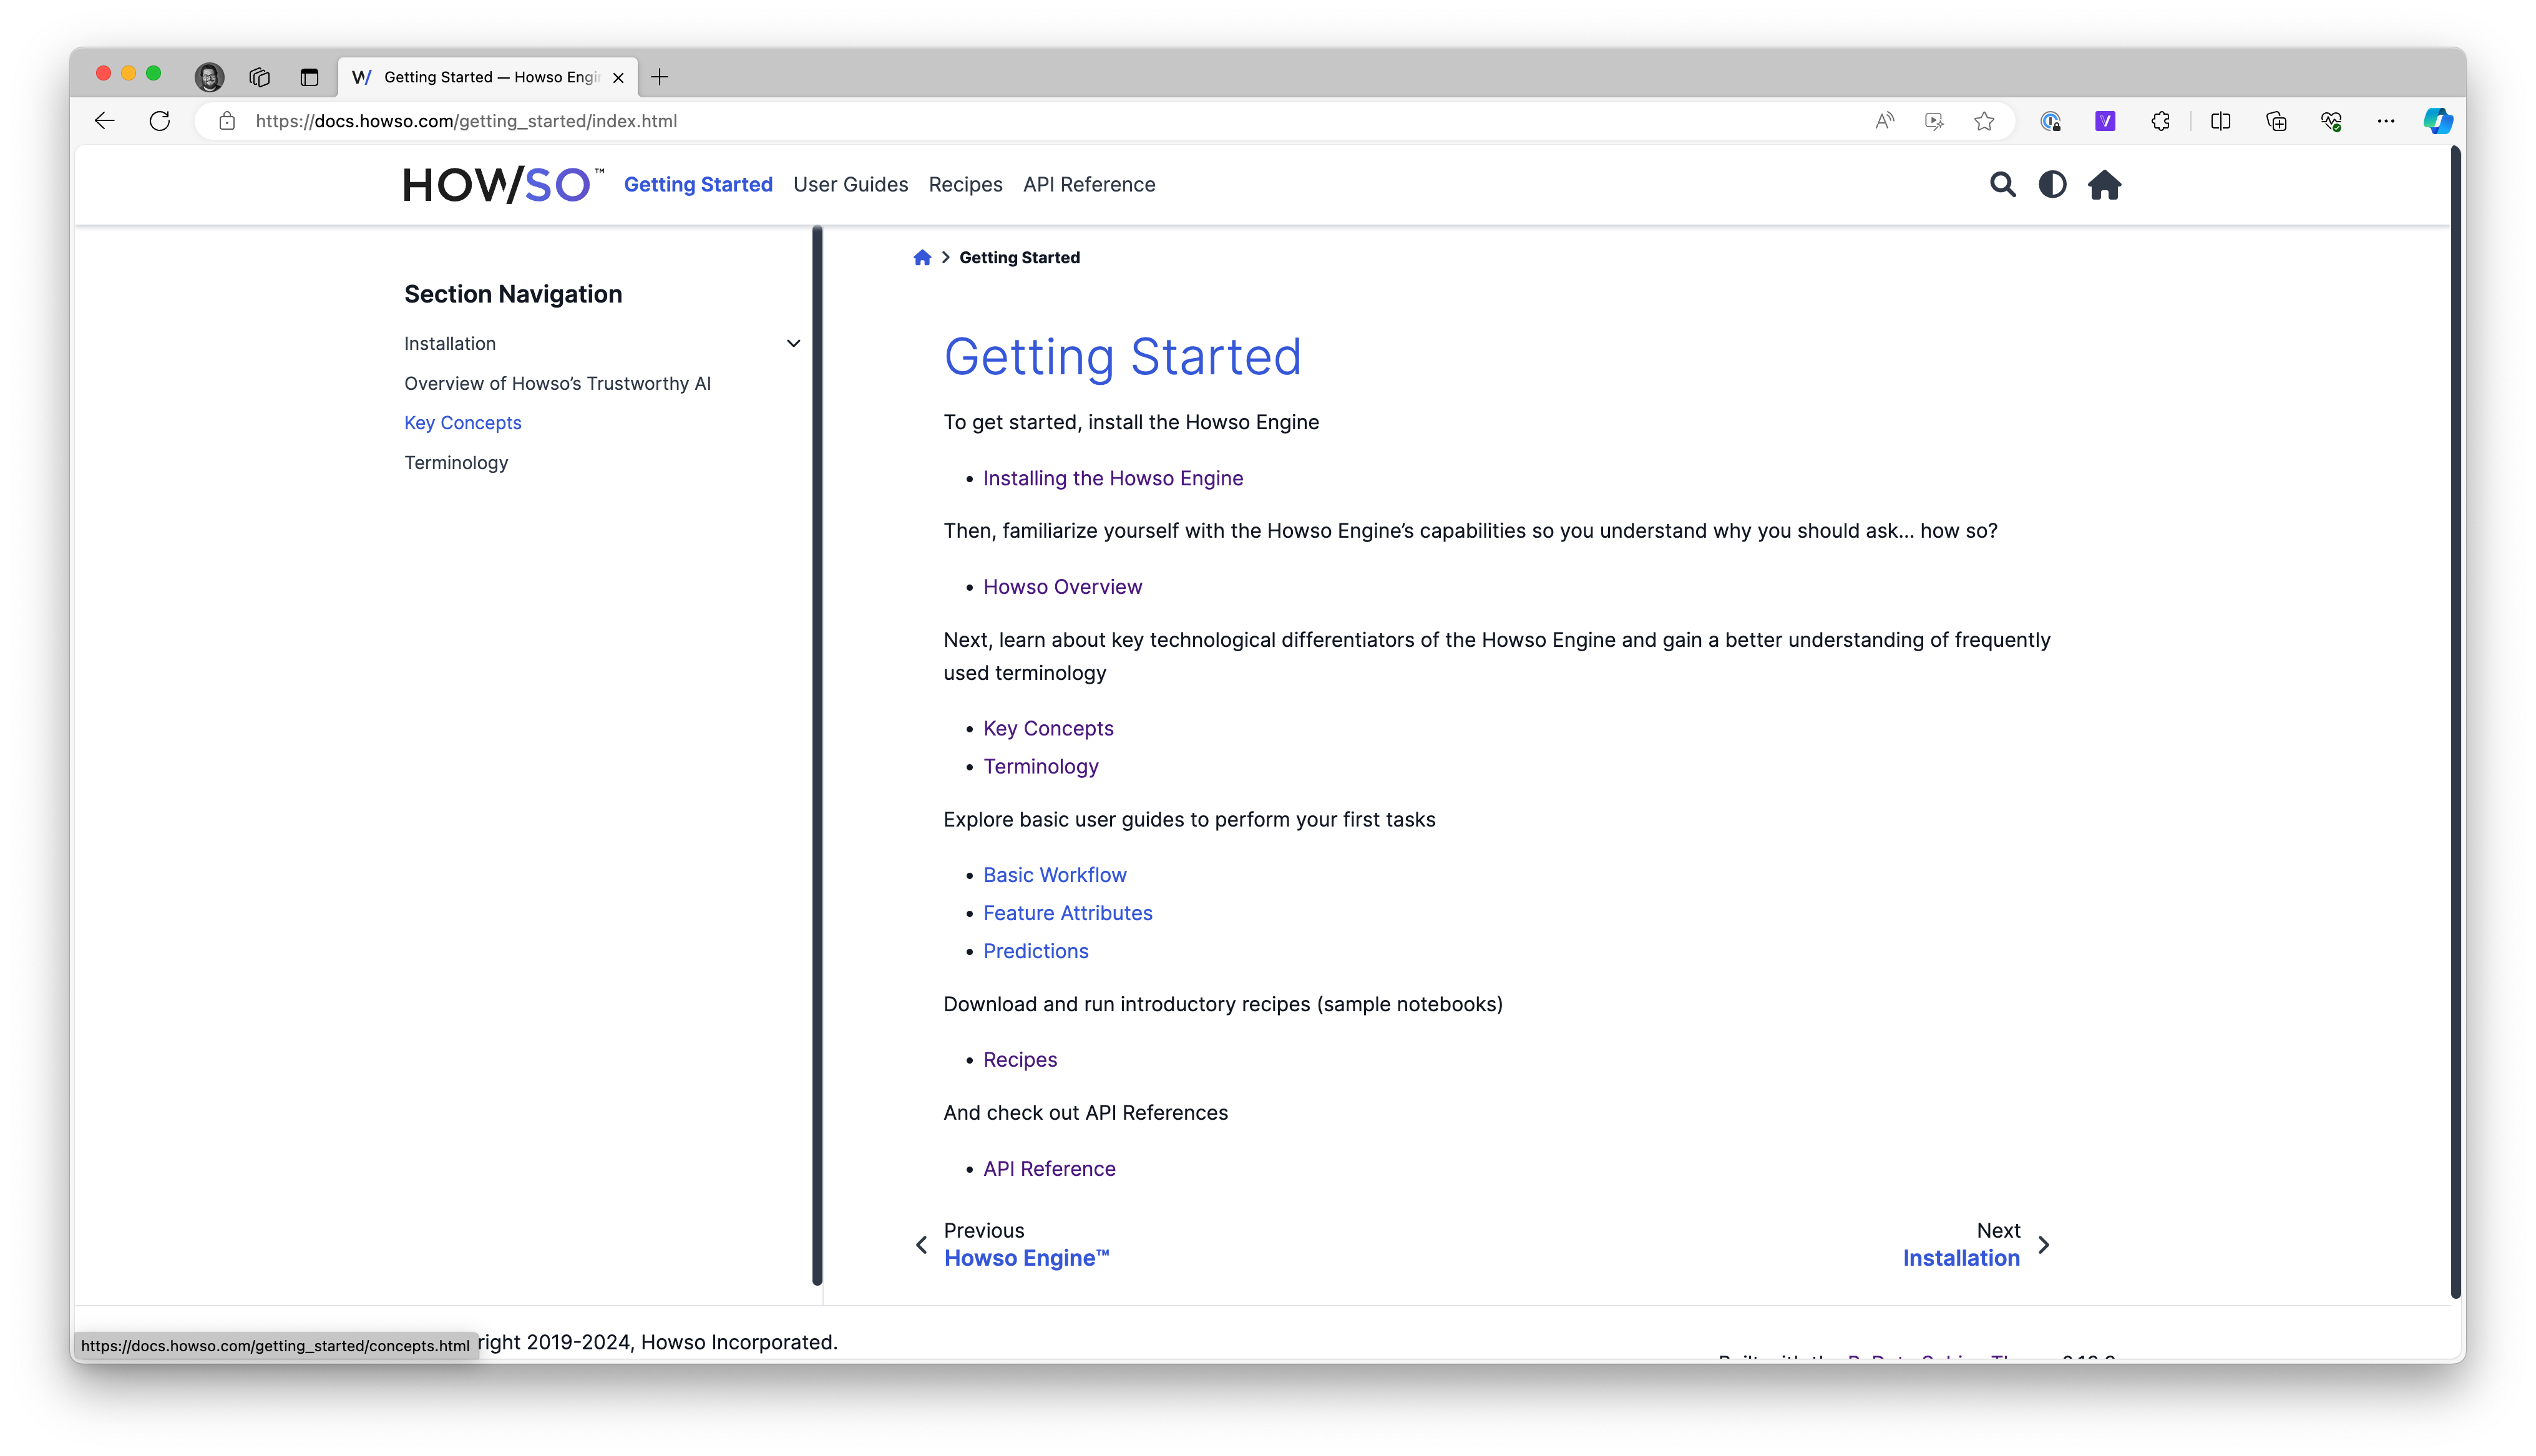Open the Copilot sidebar icon
The image size is (2536, 1456).
pos(2437,121)
